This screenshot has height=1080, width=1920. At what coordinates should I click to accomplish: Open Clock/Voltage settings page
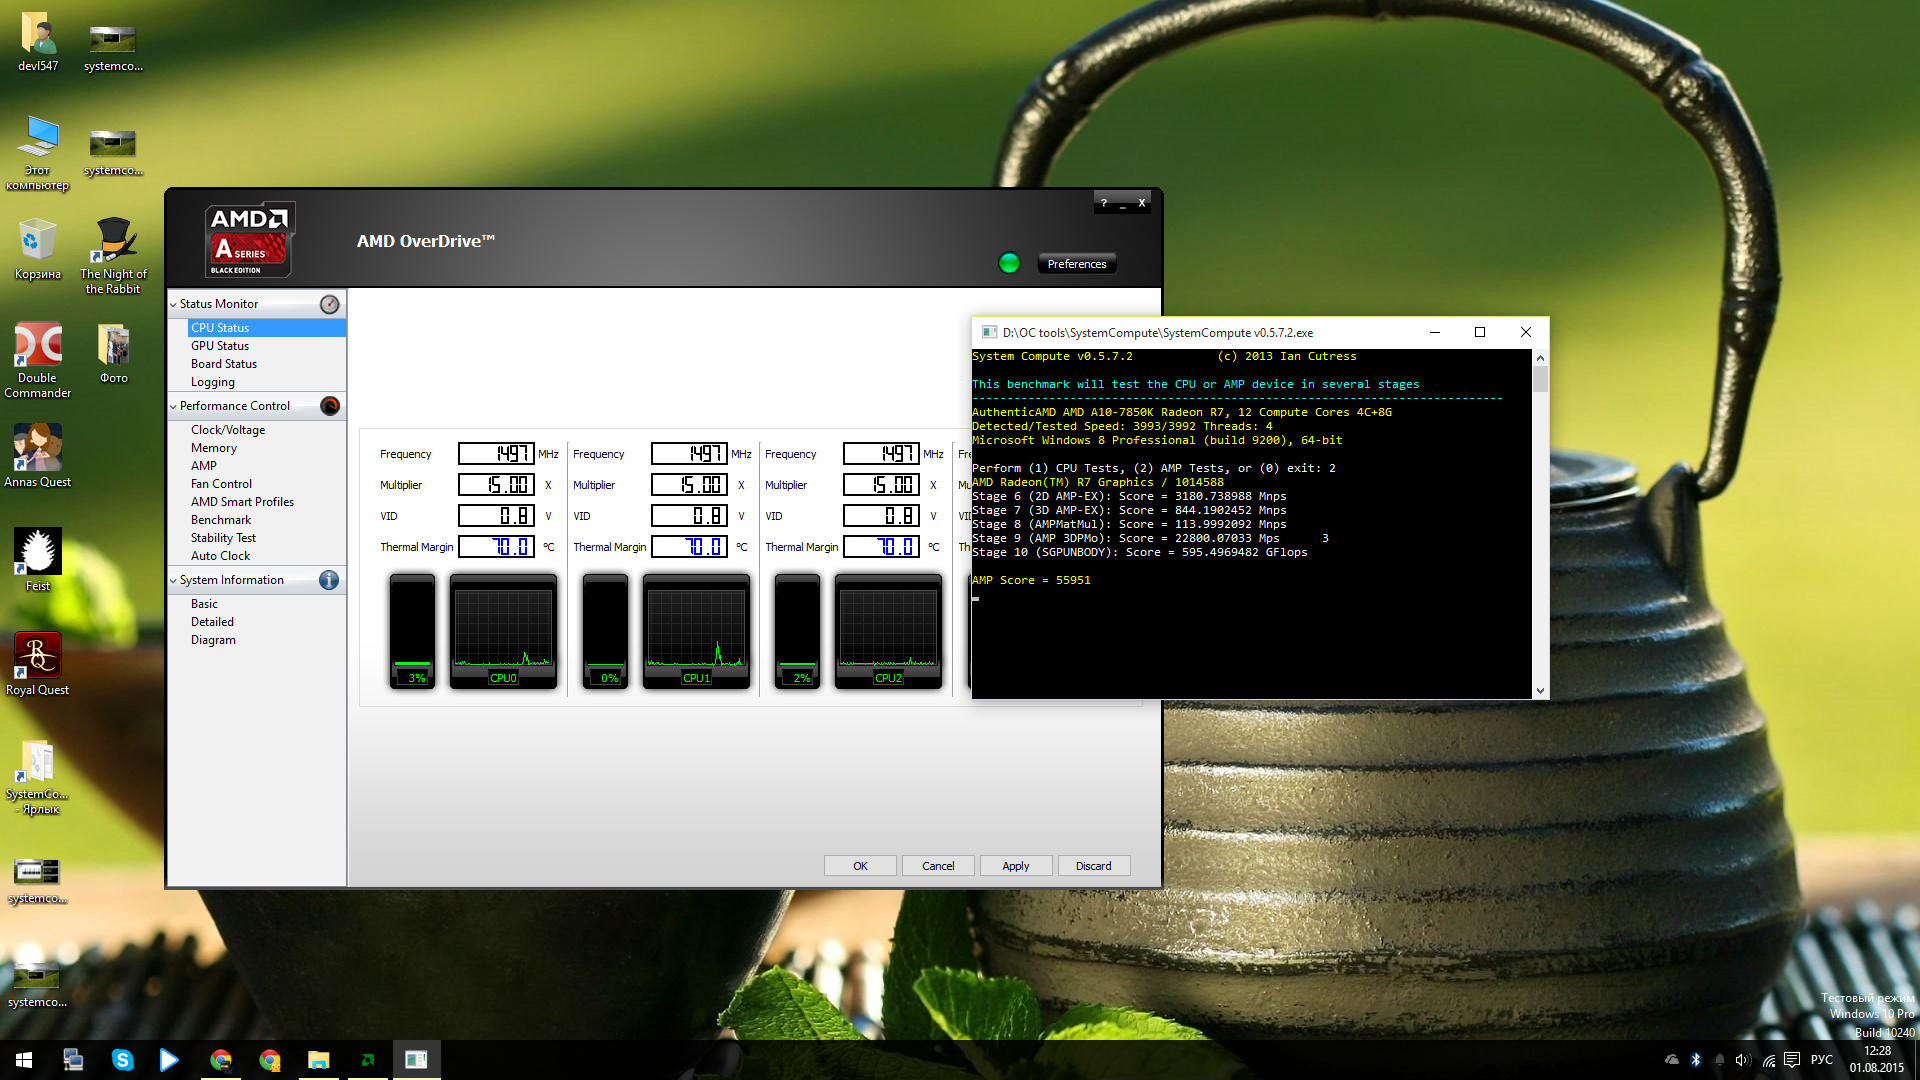(228, 430)
